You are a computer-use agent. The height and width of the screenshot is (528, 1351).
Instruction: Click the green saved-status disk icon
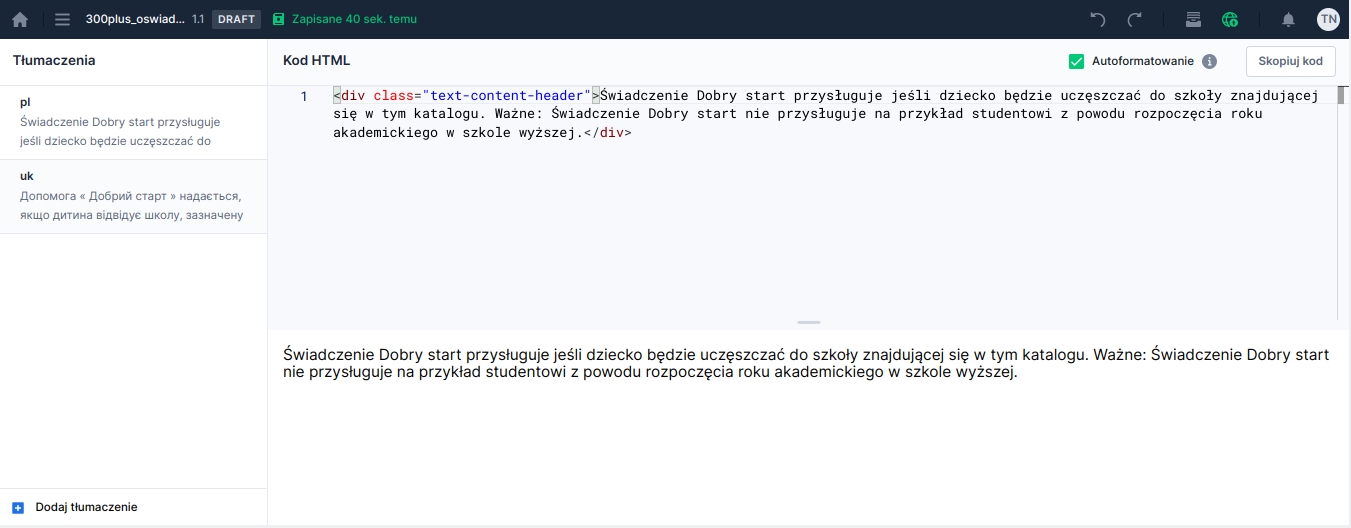(279, 19)
